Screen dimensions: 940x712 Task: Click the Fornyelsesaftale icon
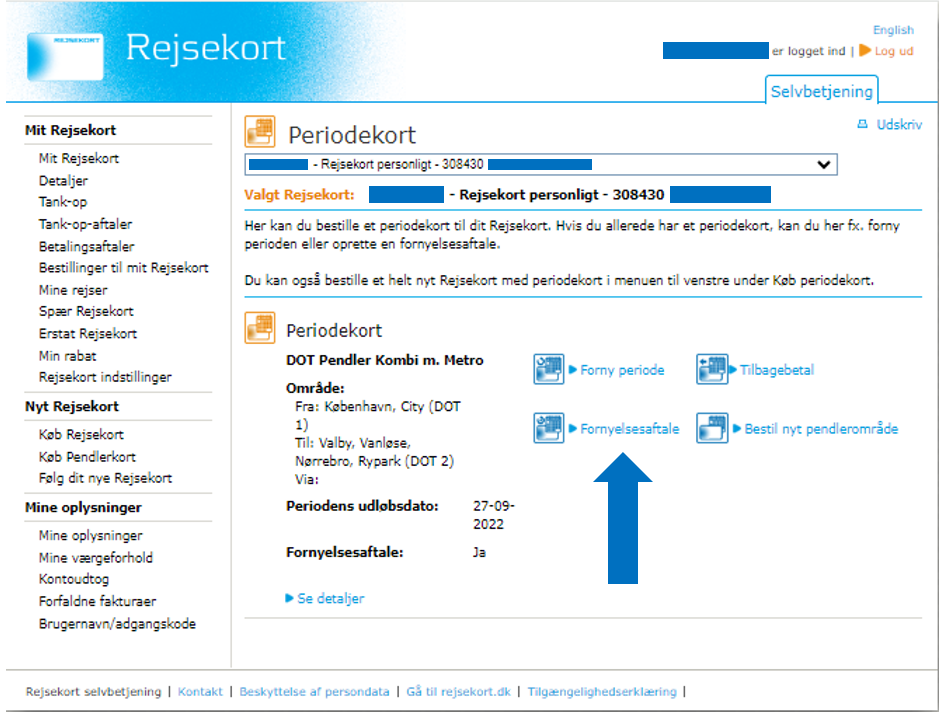(x=549, y=429)
